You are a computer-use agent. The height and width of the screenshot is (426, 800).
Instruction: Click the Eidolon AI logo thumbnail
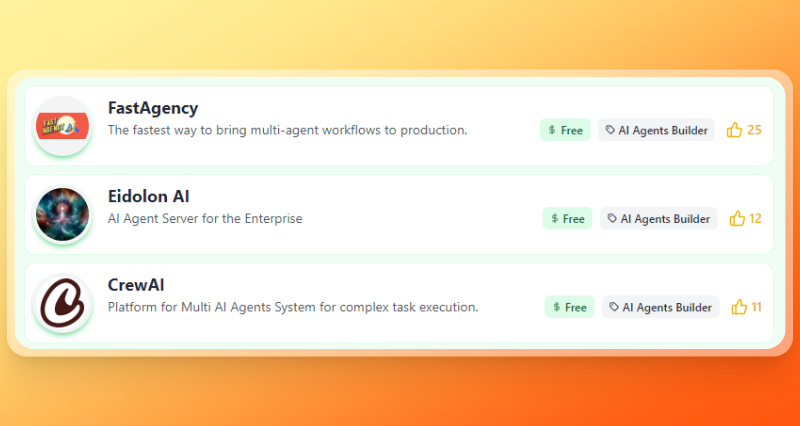point(62,215)
